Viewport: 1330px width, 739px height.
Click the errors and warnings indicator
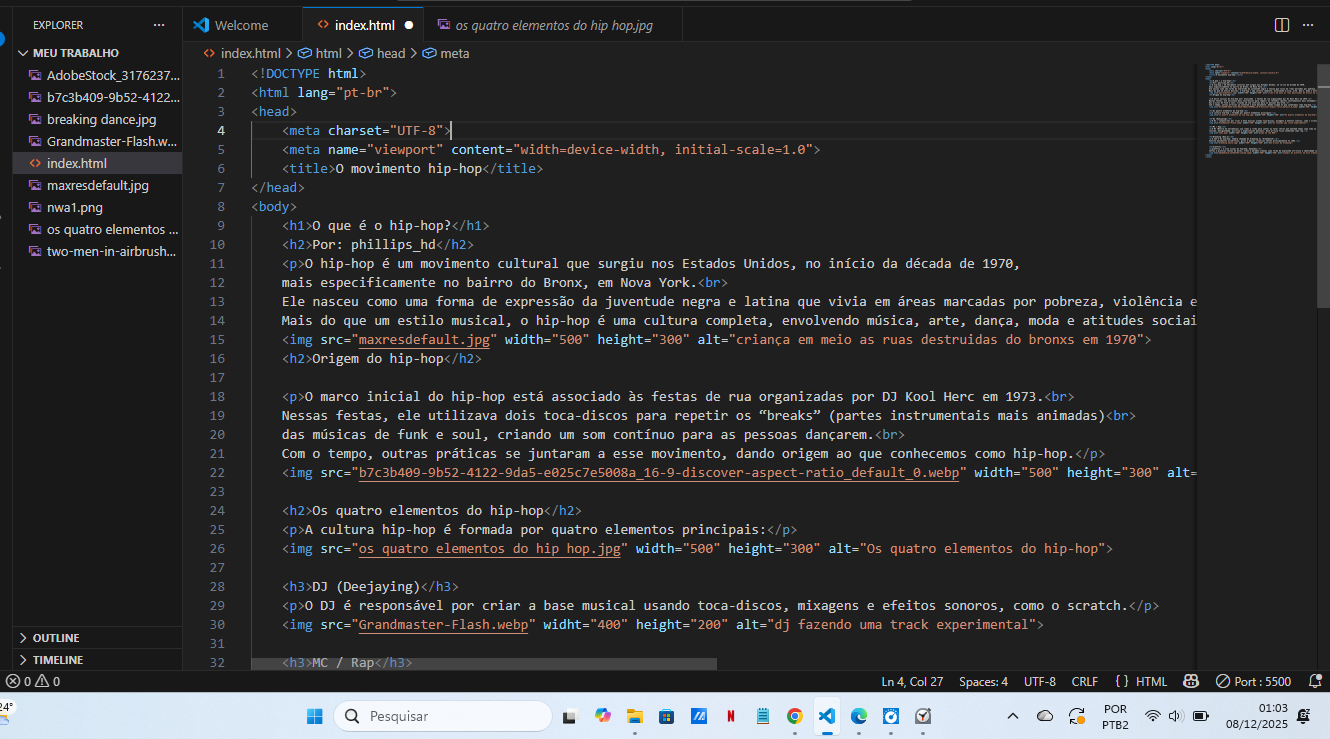[33, 681]
